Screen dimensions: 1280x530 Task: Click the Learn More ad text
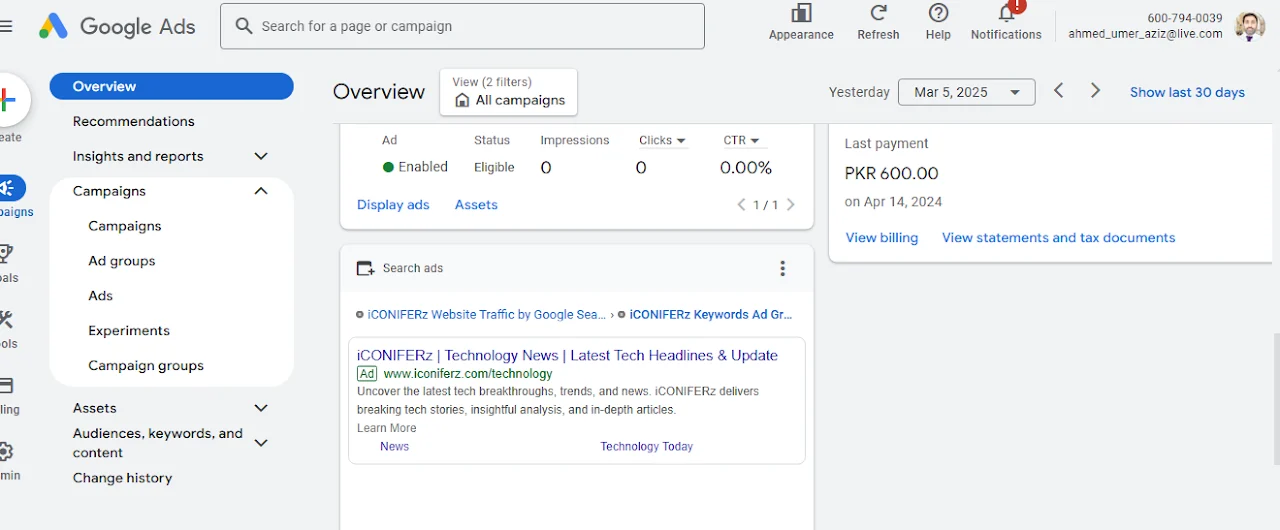tap(386, 428)
